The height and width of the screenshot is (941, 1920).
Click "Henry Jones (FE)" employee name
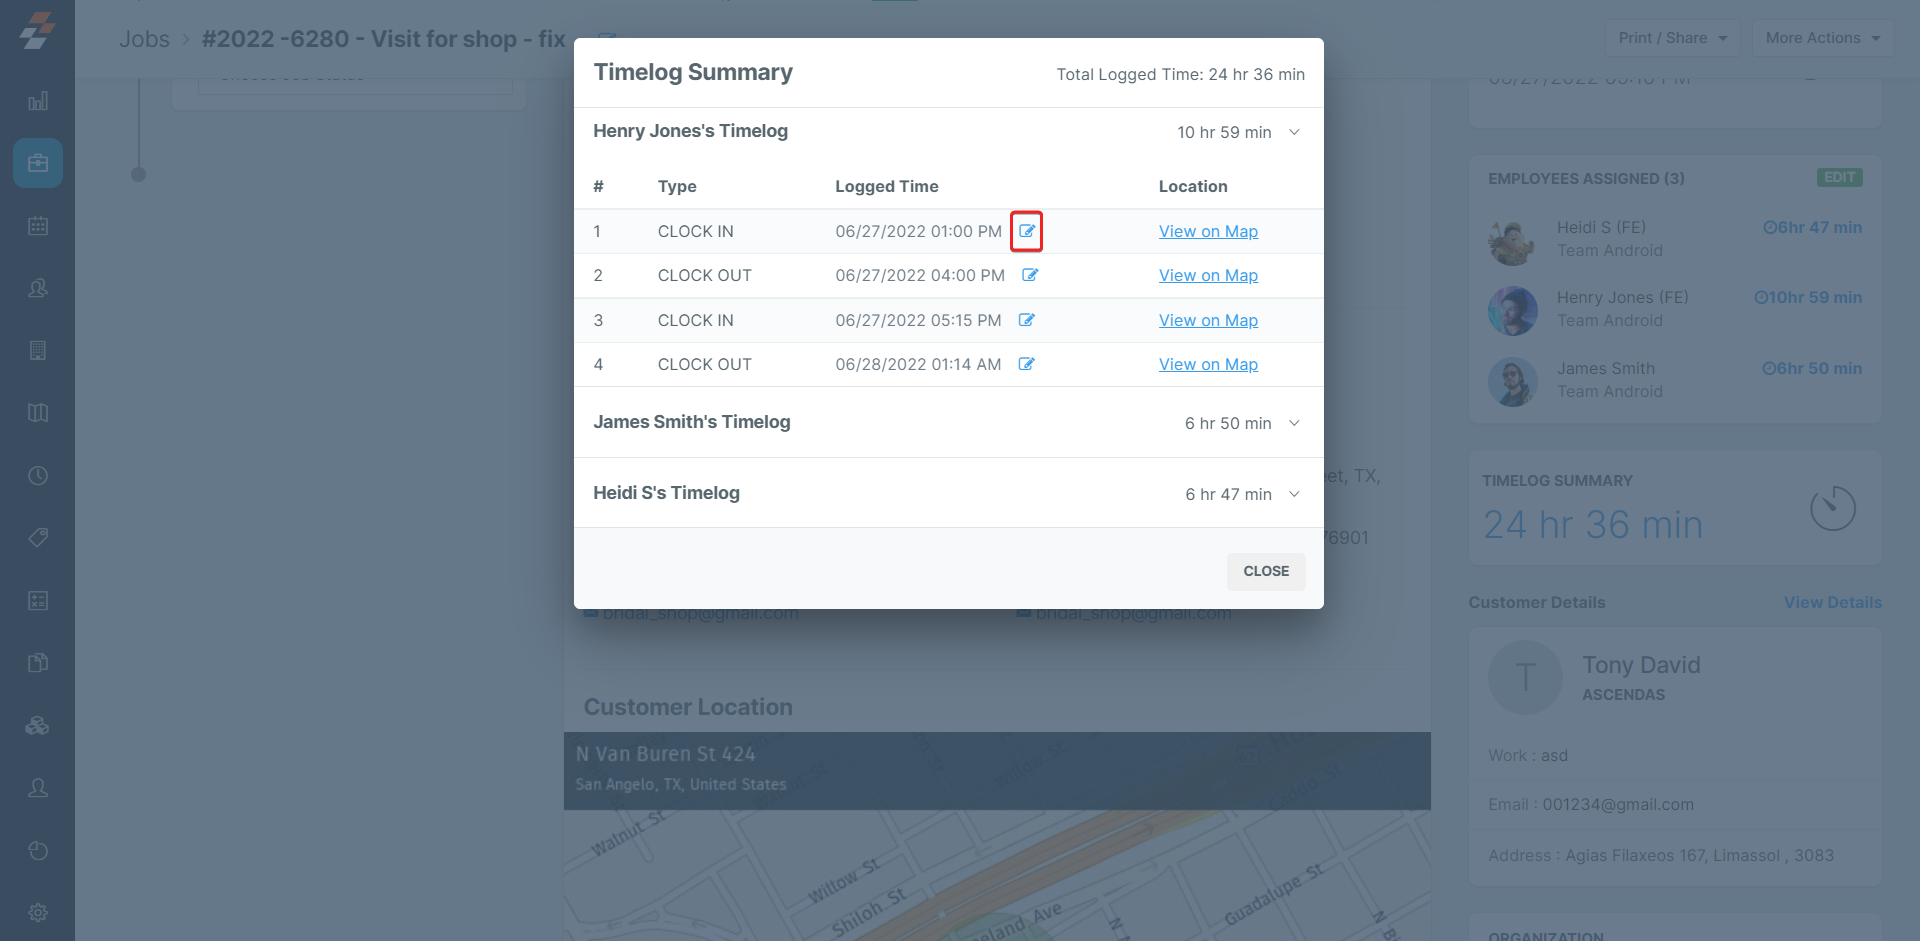1622,297
